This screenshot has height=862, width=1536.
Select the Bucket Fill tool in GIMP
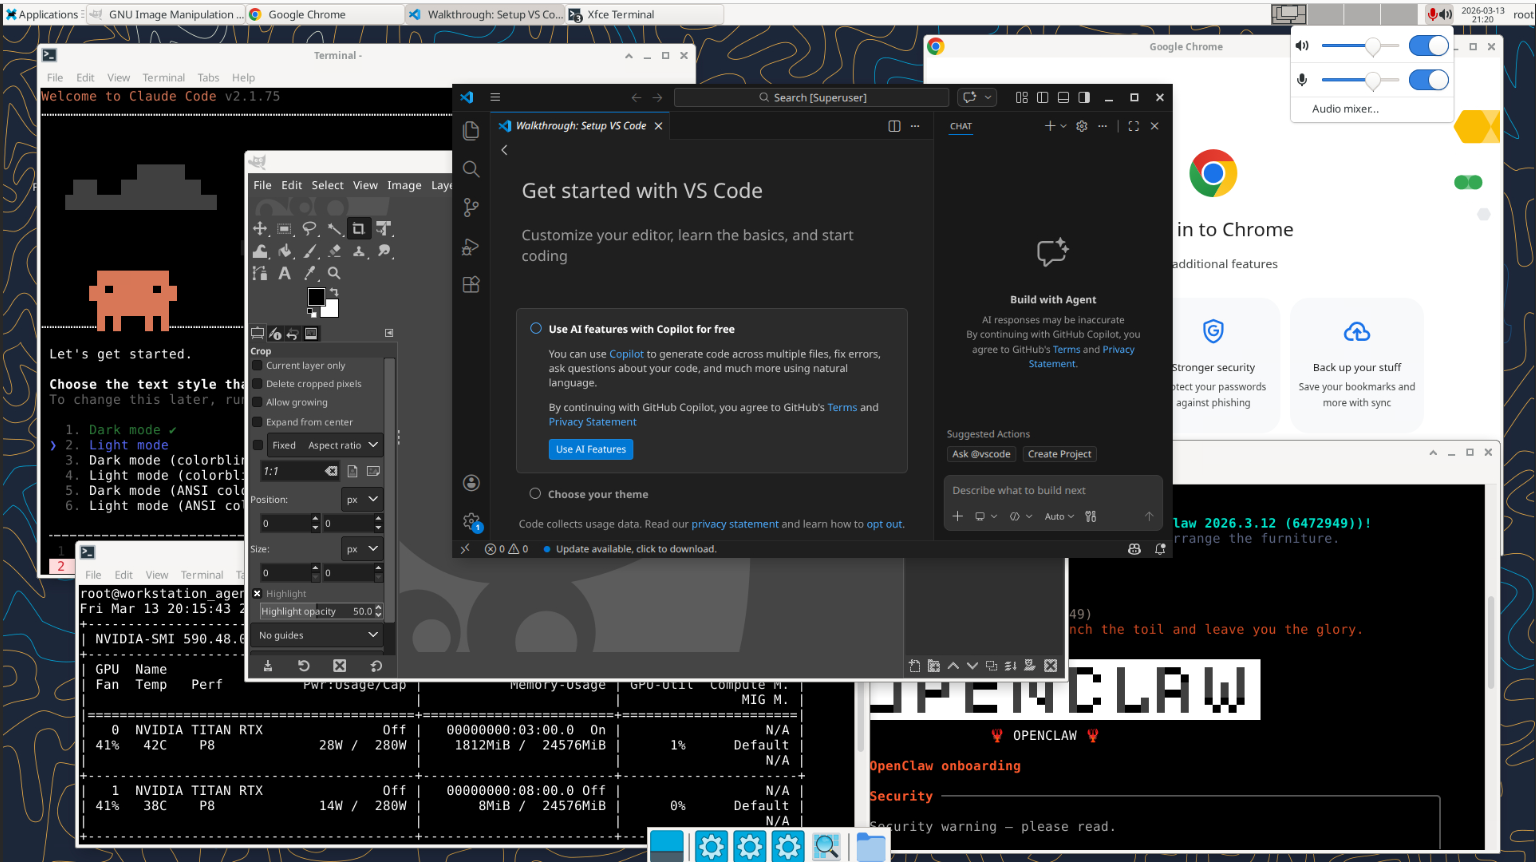[x=285, y=251]
